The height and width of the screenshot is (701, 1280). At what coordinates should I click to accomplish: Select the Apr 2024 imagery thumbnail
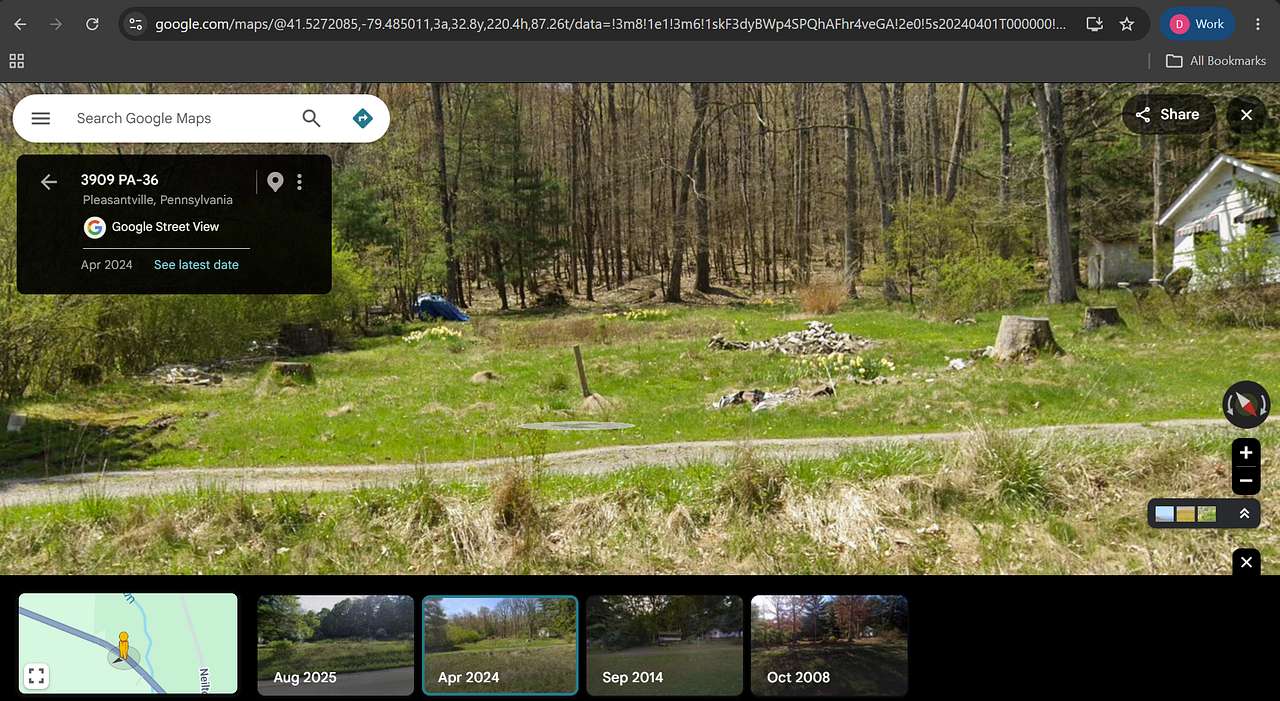(x=500, y=645)
